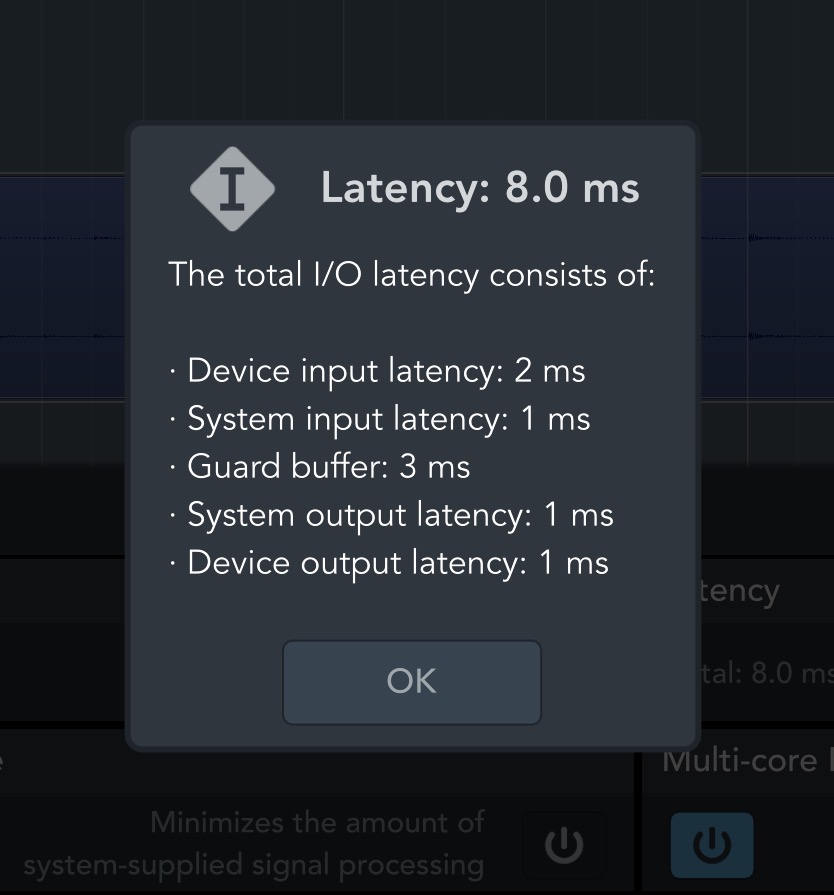Viewport: 834px width, 895px height.
Task: Click the blue waveform area right of dialog
Action: (x=766, y=290)
